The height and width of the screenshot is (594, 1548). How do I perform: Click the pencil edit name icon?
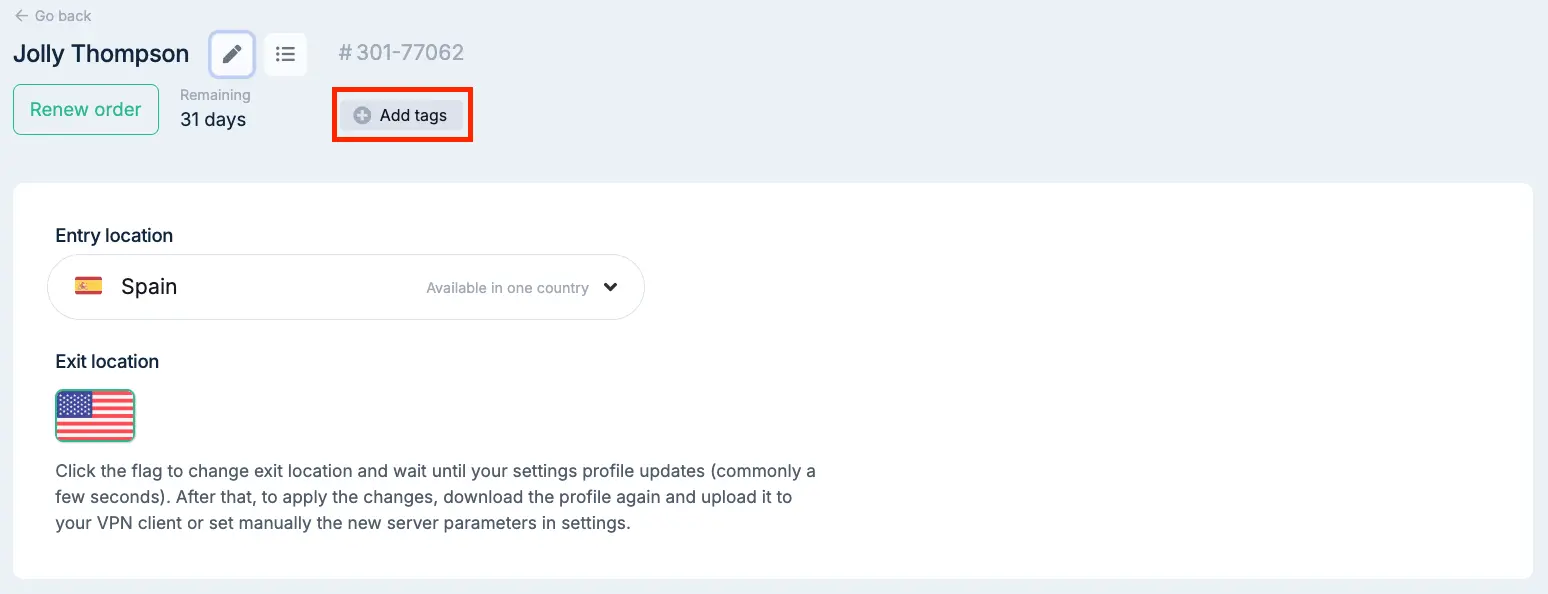click(232, 54)
